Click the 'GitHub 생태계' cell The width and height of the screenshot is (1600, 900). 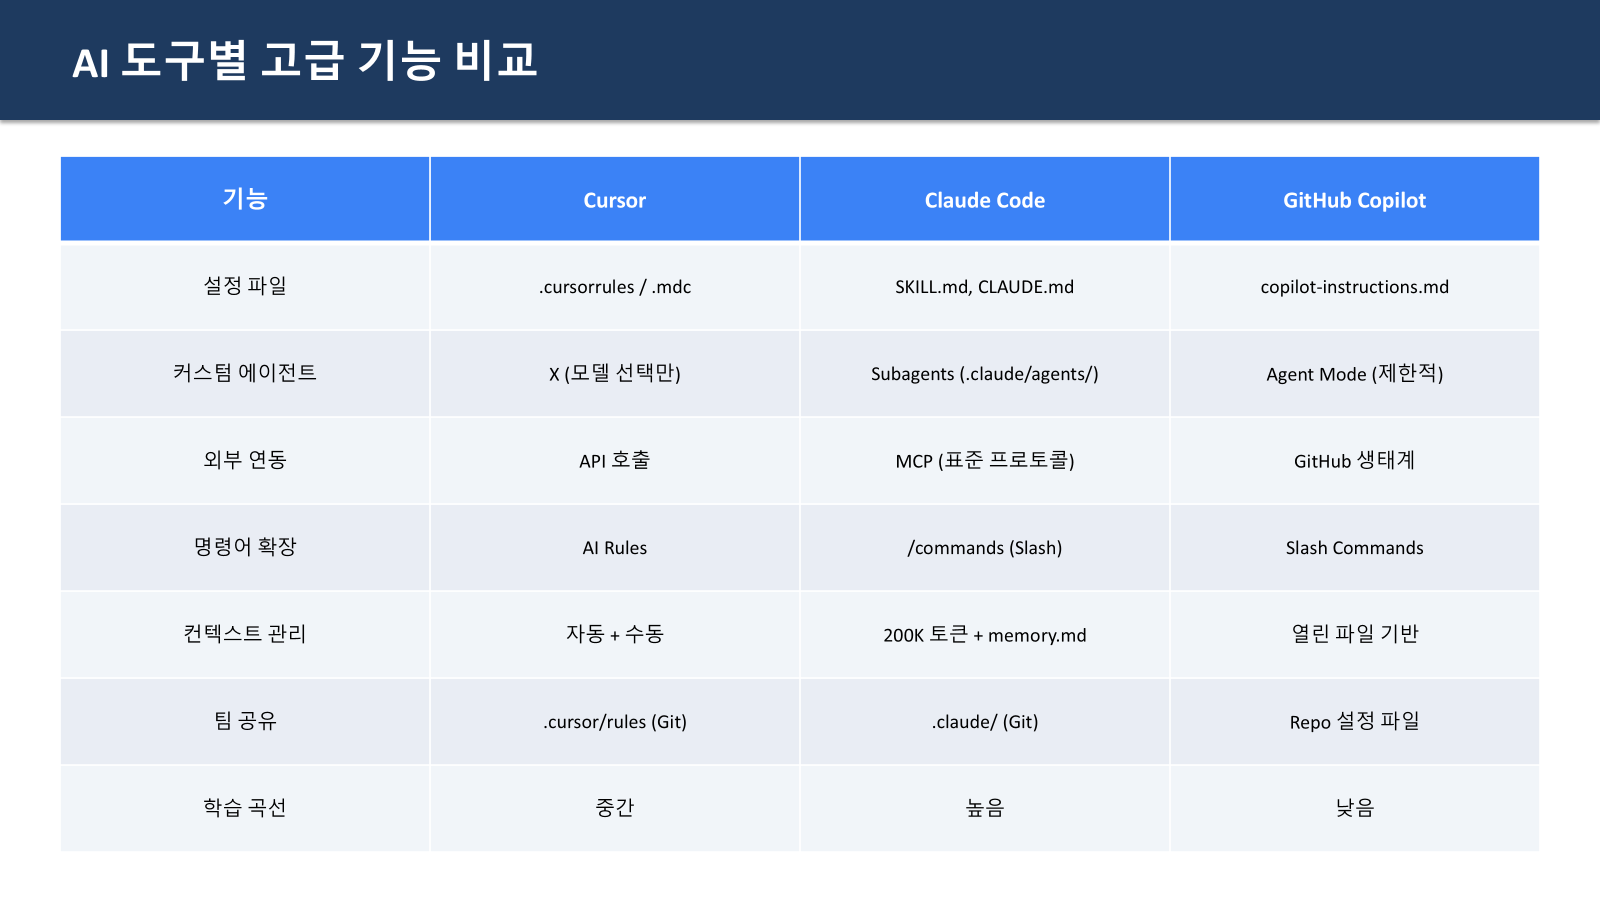tap(1355, 460)
